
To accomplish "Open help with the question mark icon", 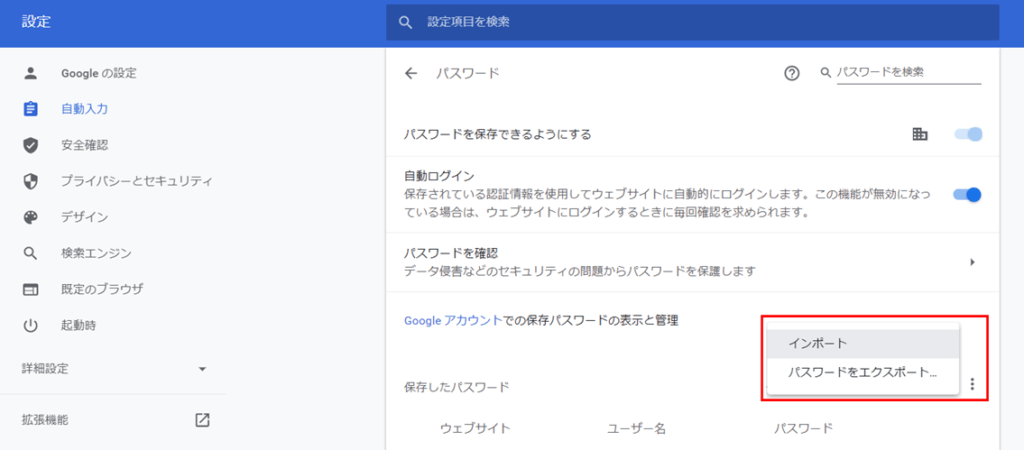I will point(792,73).
